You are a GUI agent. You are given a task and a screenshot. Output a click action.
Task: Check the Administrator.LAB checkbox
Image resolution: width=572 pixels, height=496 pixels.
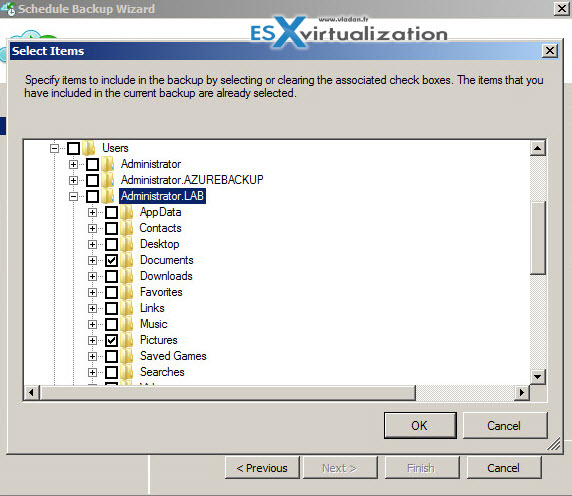tap(92, 196)
